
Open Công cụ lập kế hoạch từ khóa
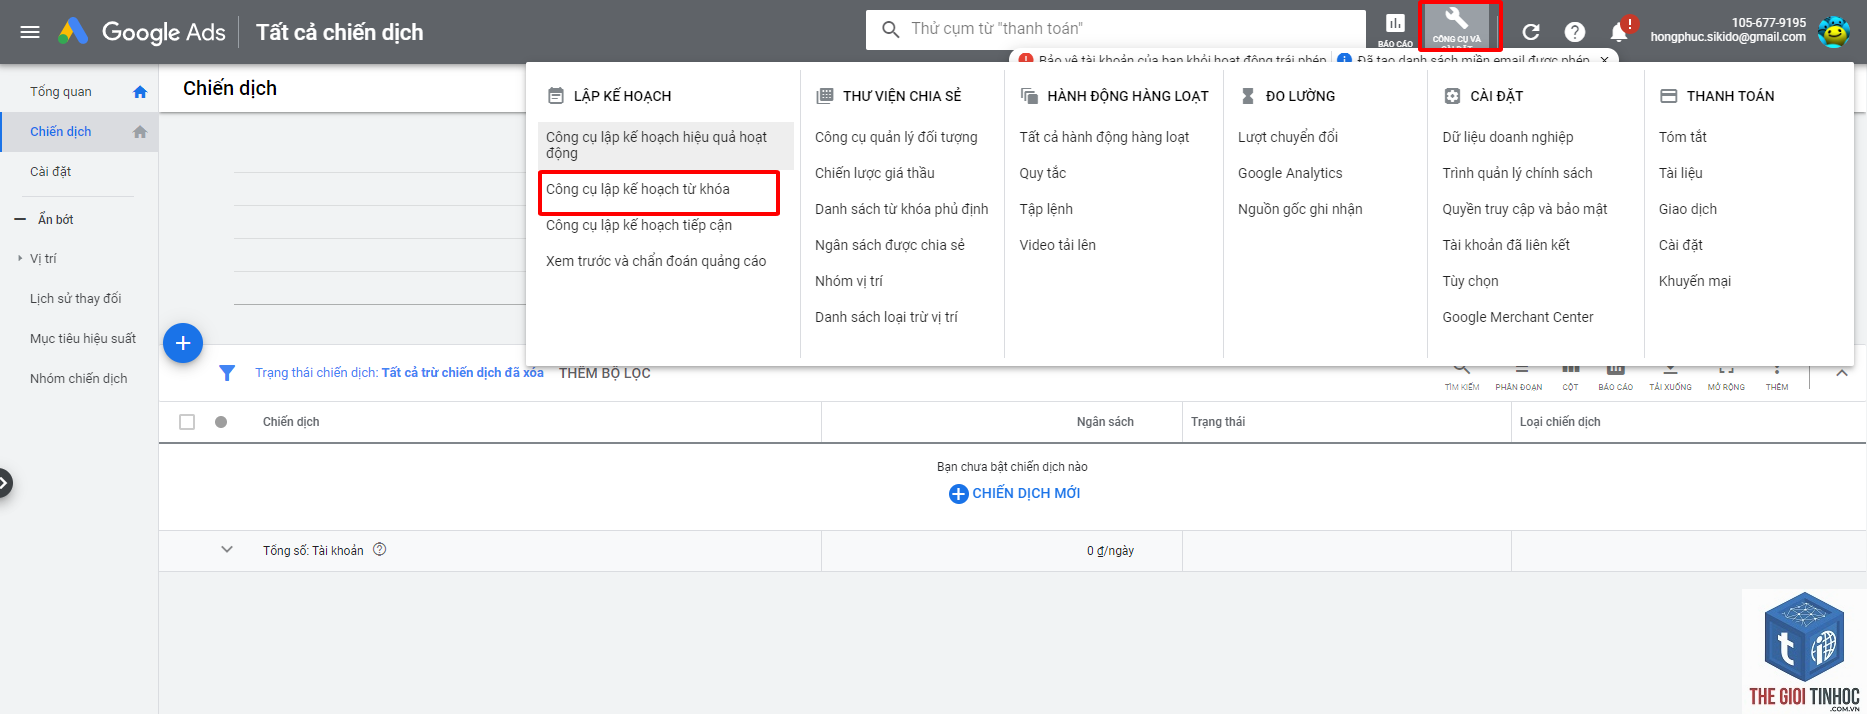[x=638, y=189]
